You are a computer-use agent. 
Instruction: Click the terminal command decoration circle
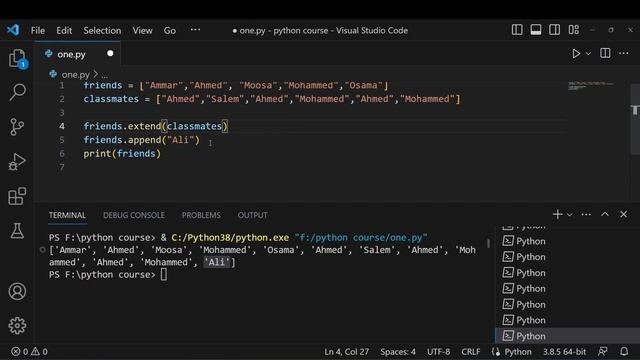coord(42,249)
